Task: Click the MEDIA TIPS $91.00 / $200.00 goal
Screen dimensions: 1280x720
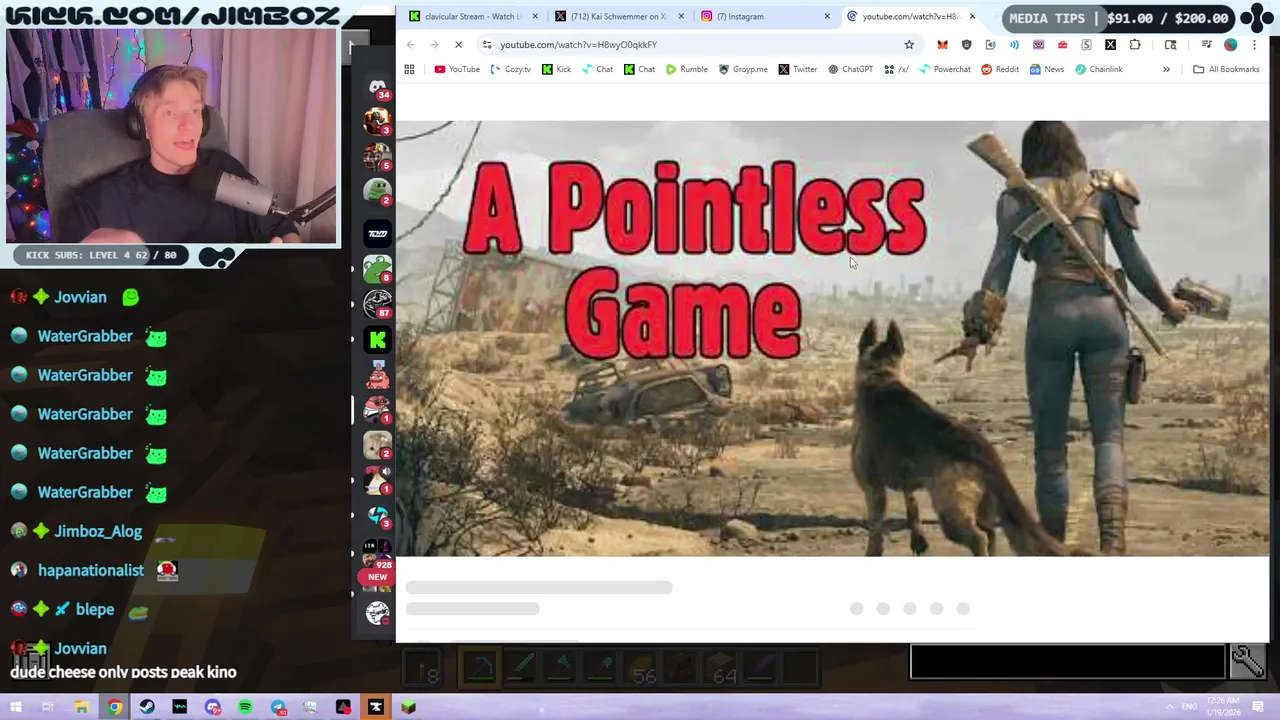Action: click(1119, 18)
